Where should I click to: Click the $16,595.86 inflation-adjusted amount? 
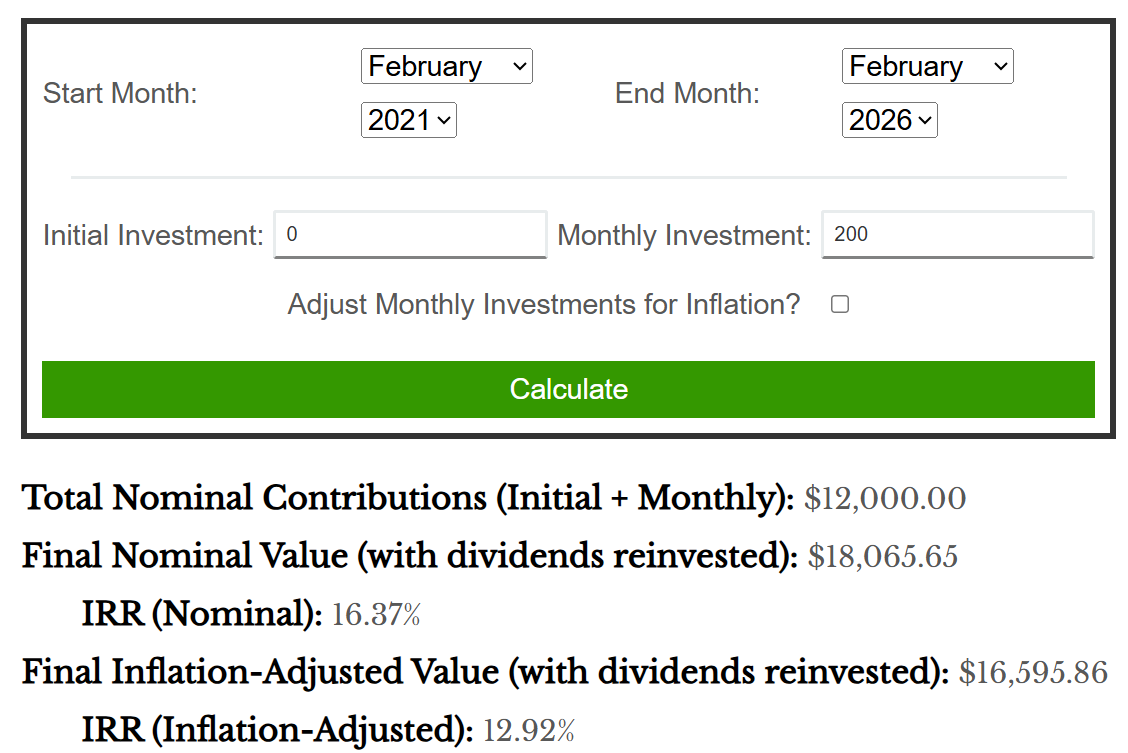(x=1033, y=673)
